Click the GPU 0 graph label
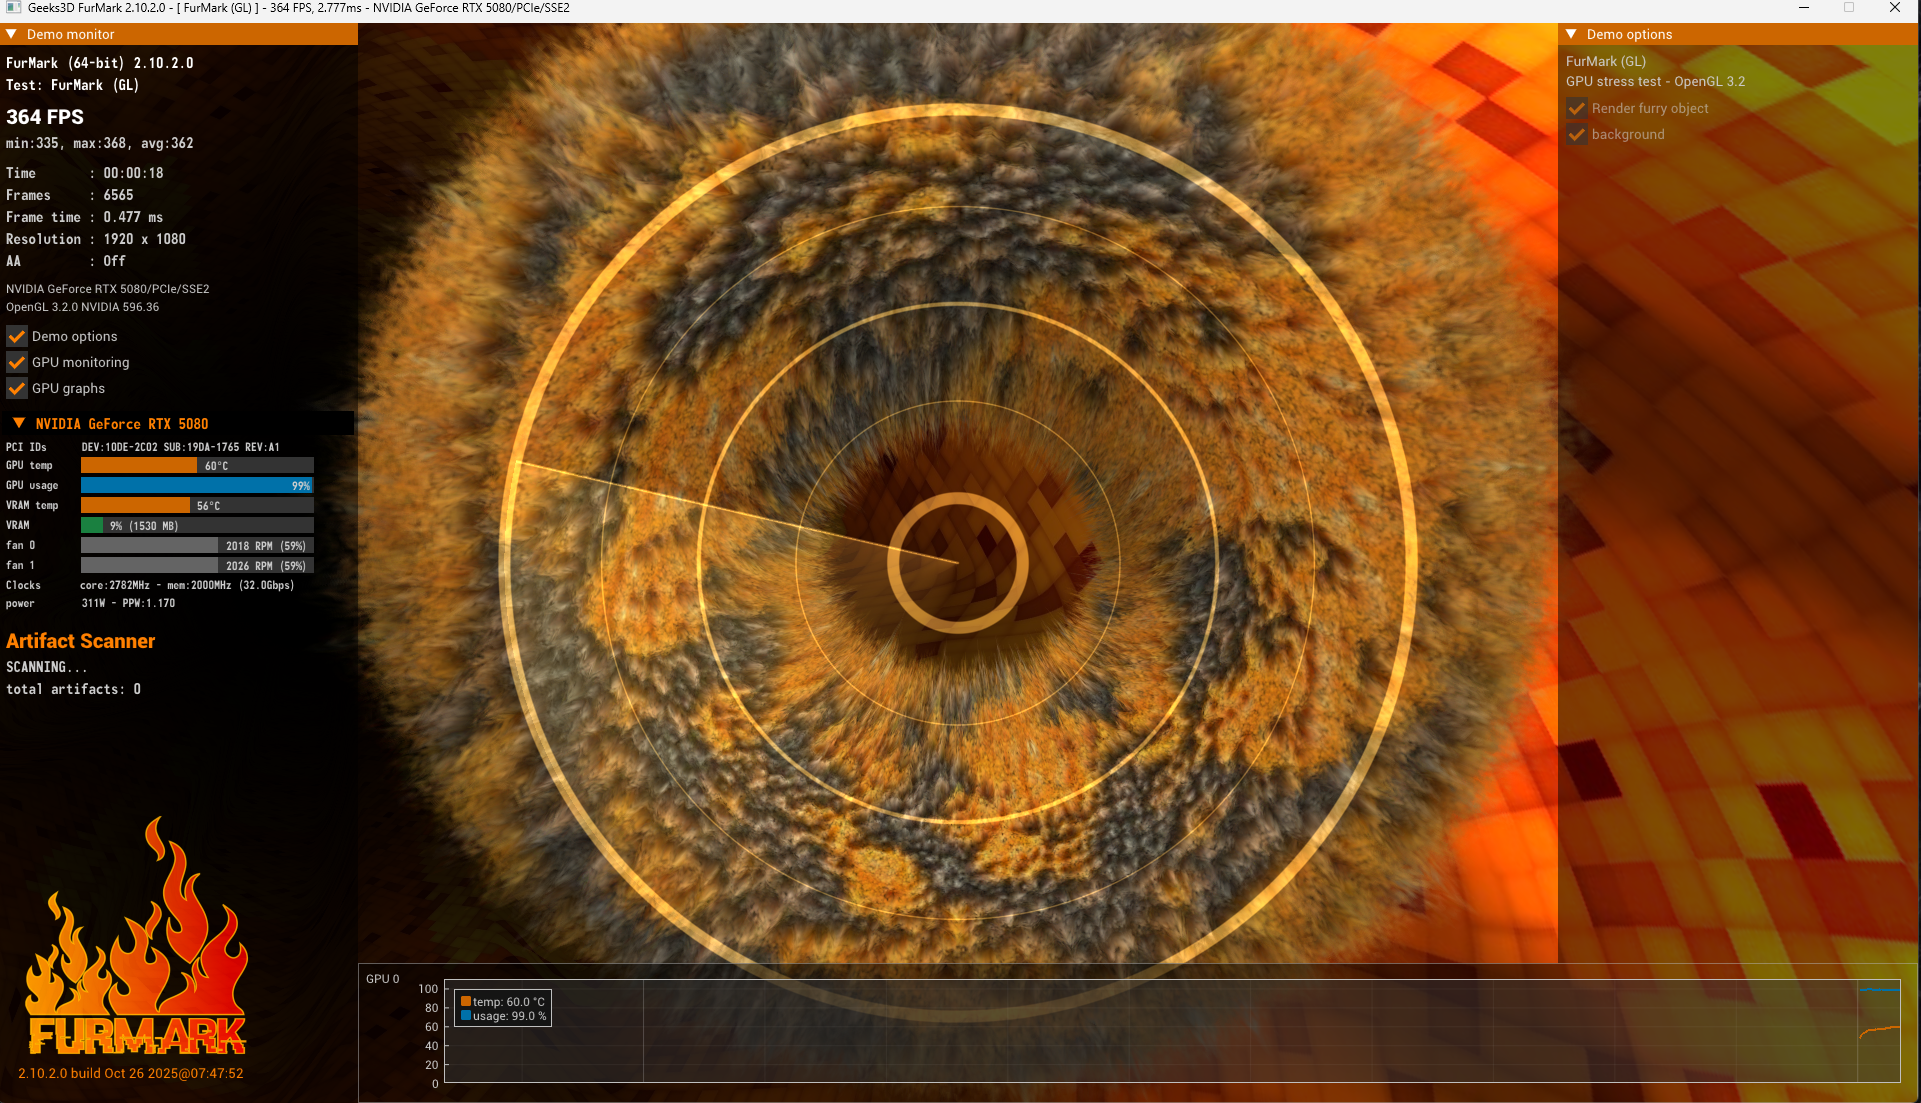The image size is (1921, 1103). click(383, 979)
